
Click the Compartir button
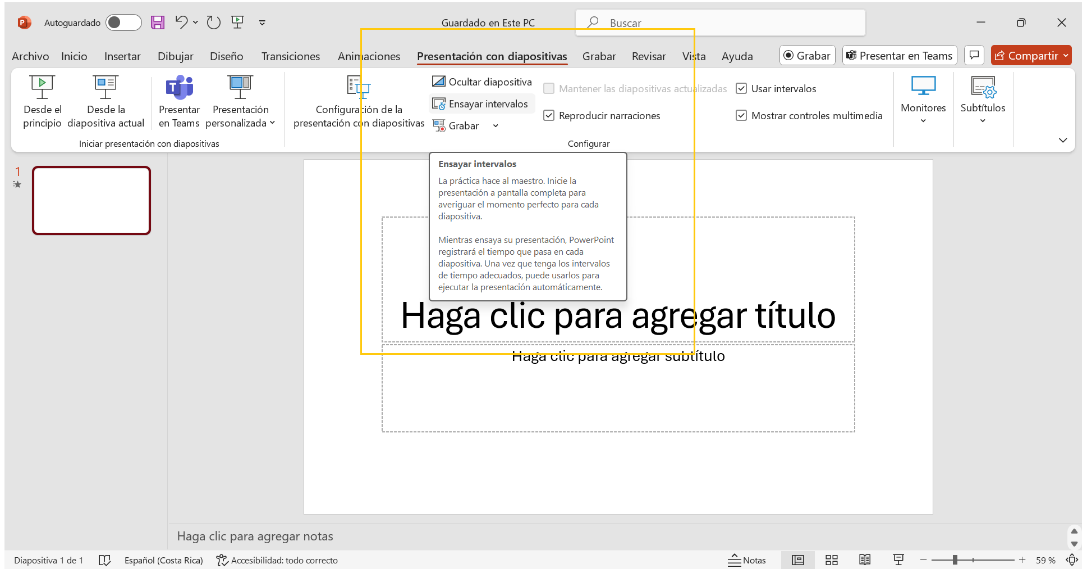pos(1031,56)
